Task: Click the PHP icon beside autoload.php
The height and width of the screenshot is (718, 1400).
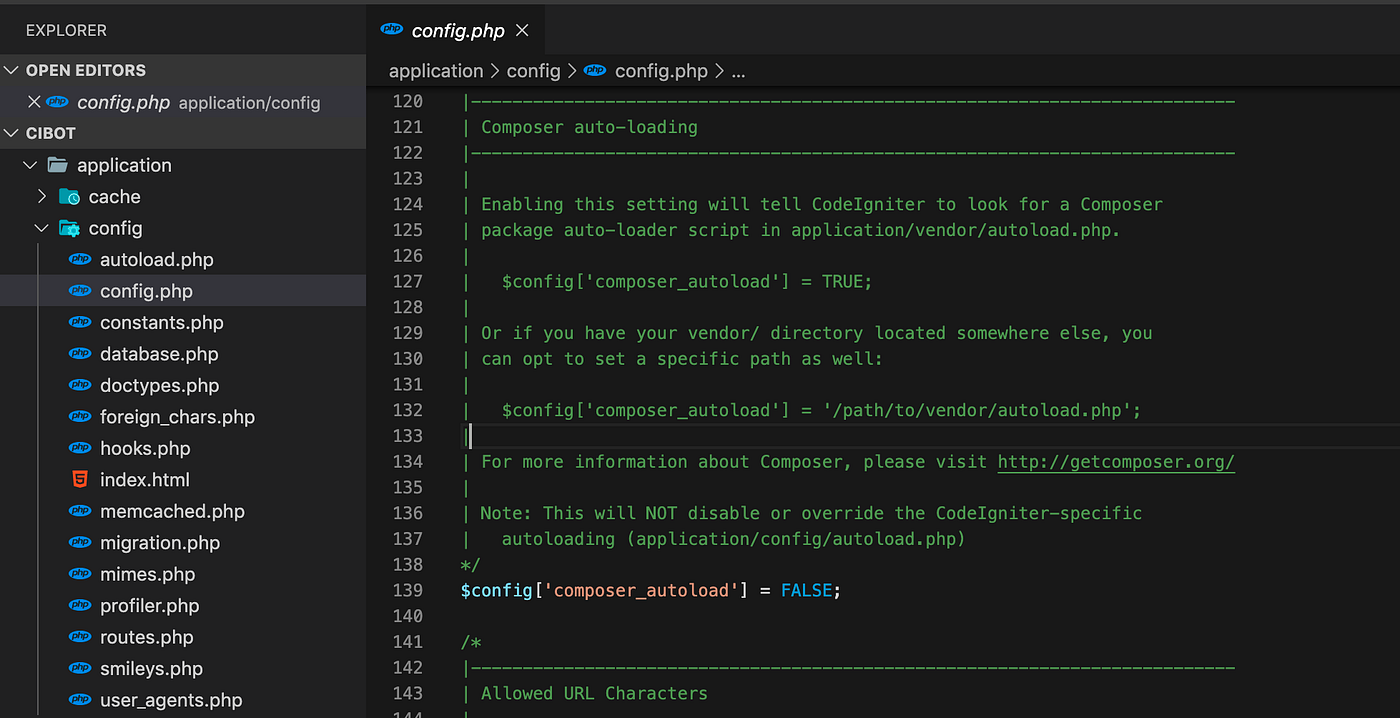Action: point(80,259)
